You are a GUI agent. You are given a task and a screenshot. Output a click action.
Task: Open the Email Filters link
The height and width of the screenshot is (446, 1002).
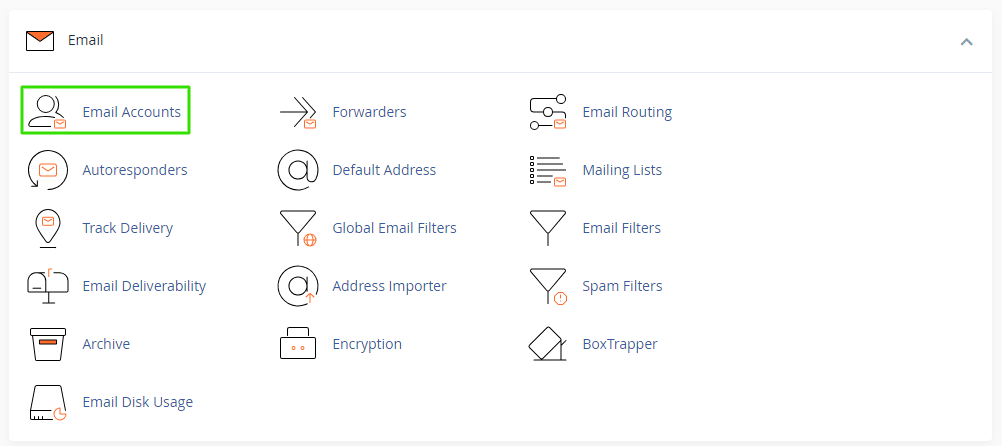tap(621, 228)
